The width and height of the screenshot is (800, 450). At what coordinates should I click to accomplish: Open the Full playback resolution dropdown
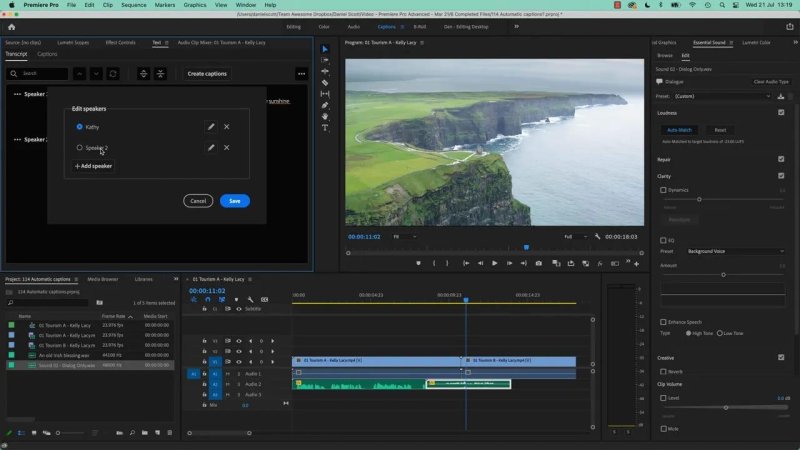[575, 237]
